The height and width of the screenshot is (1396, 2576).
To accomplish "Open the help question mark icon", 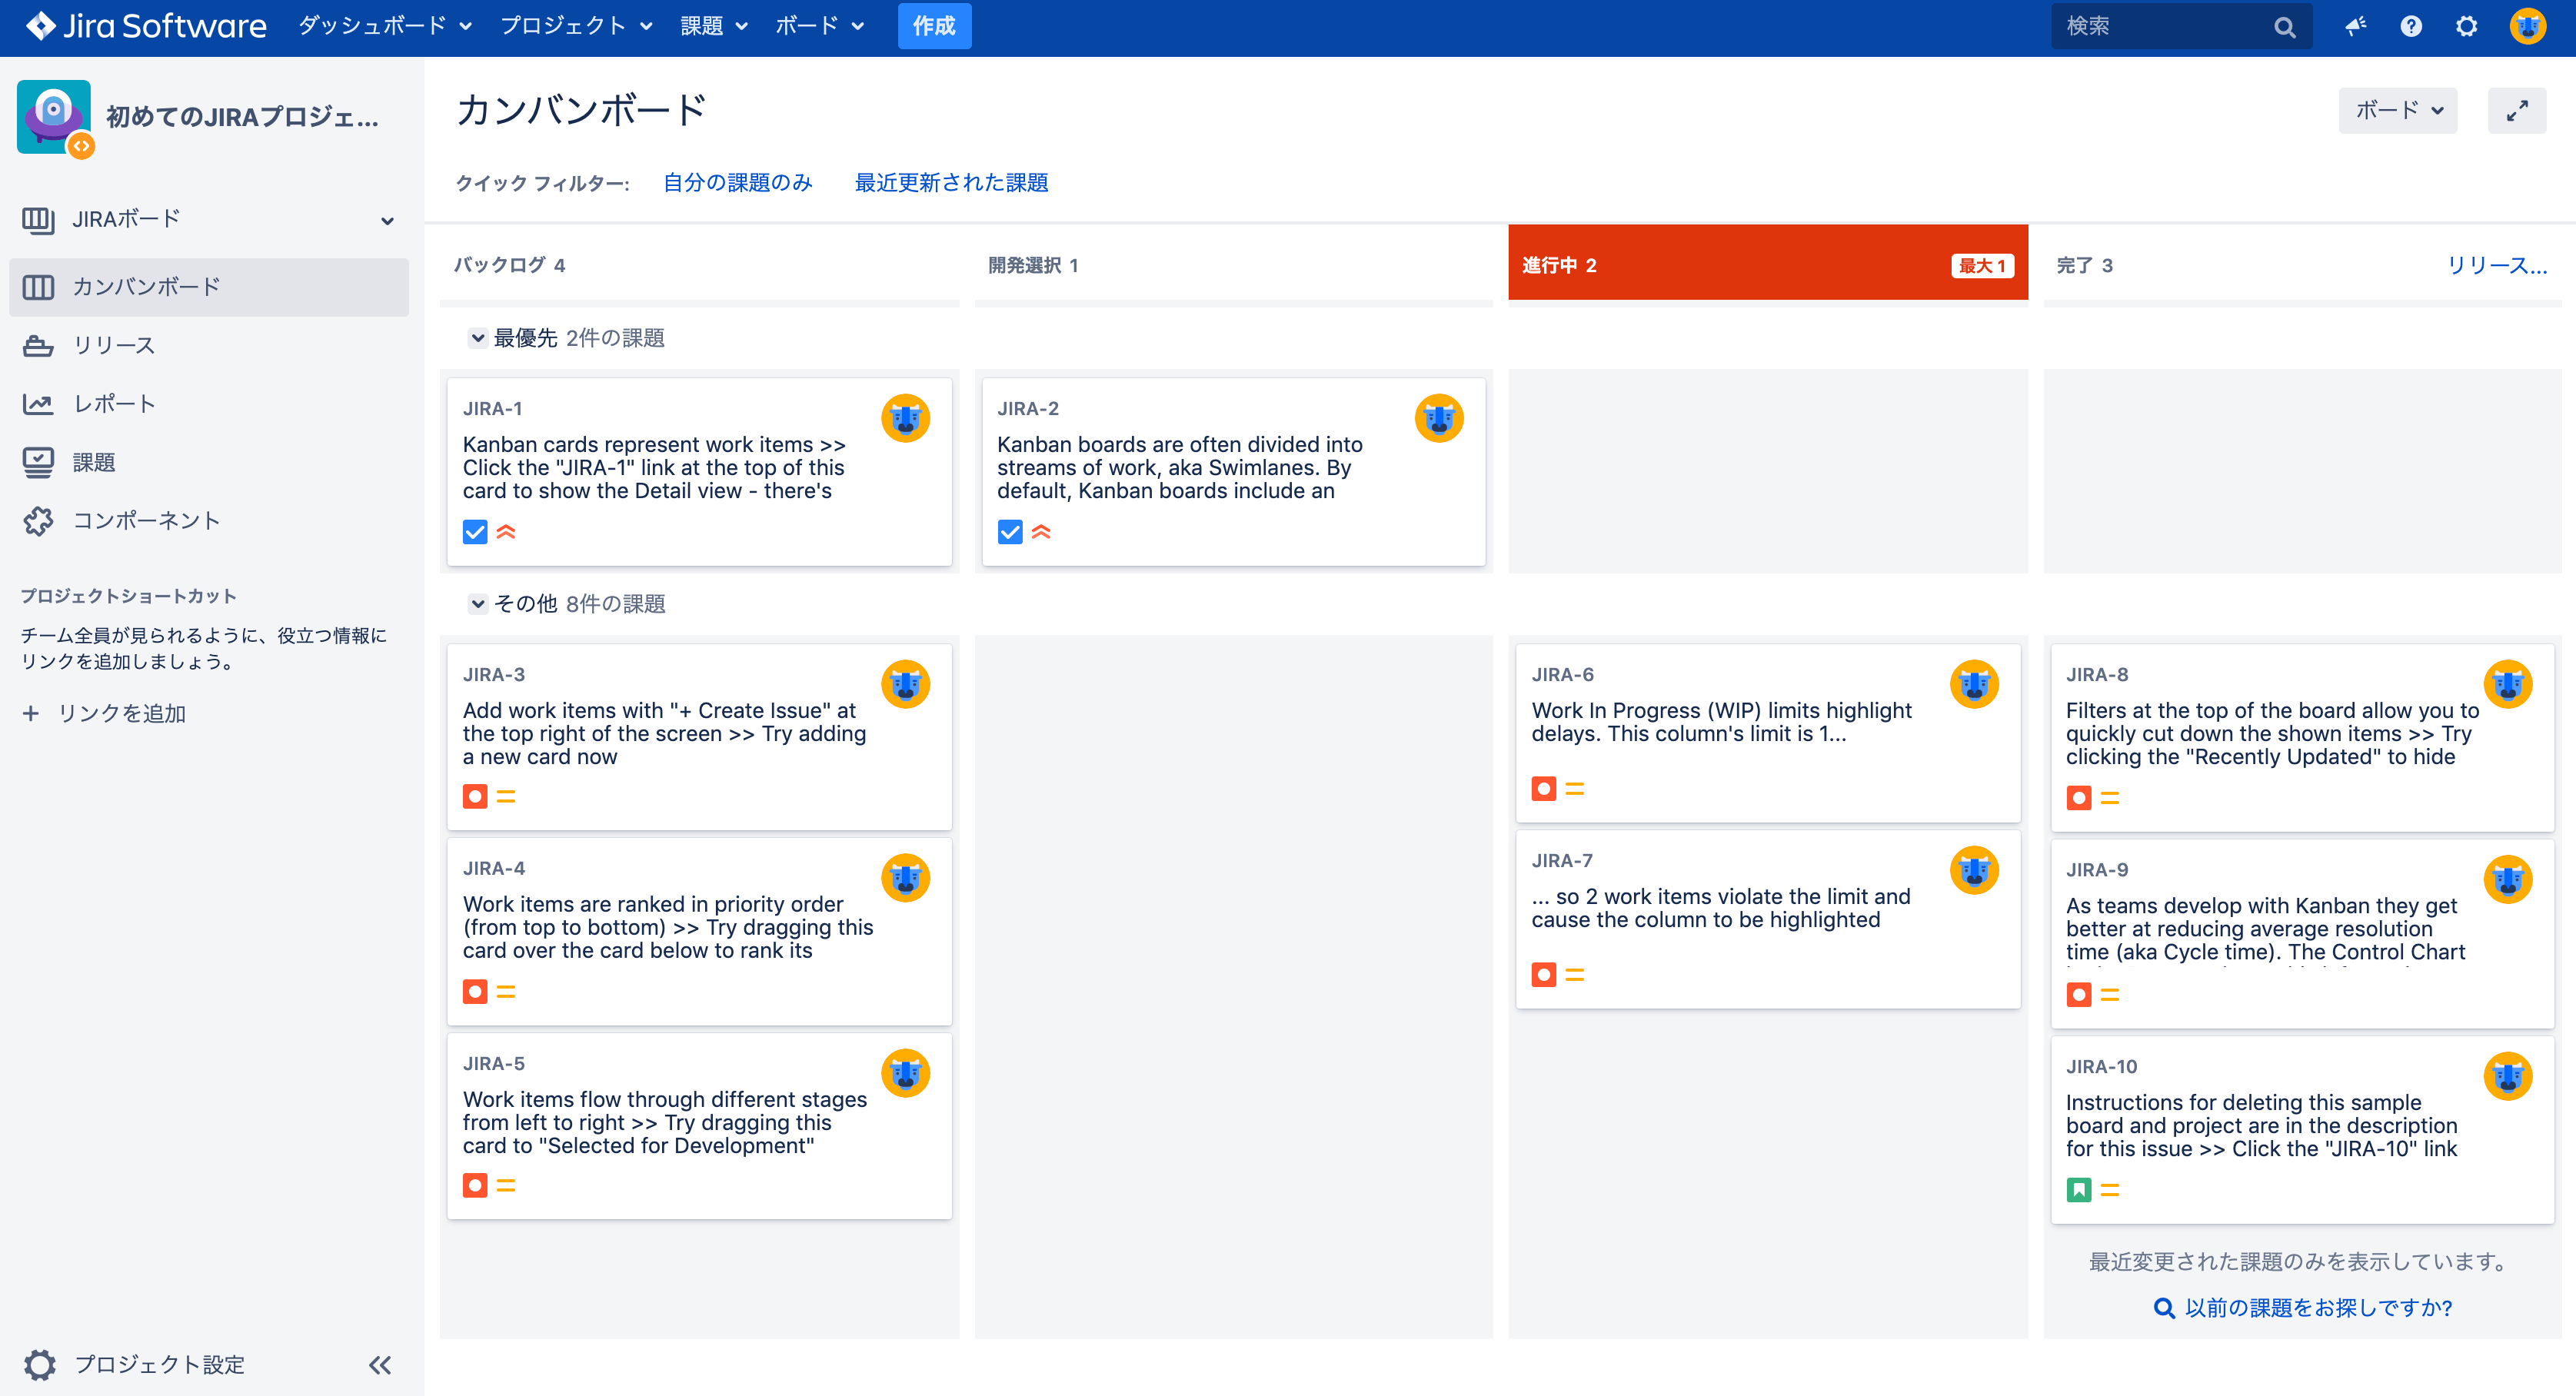I will click(2411, 26).
